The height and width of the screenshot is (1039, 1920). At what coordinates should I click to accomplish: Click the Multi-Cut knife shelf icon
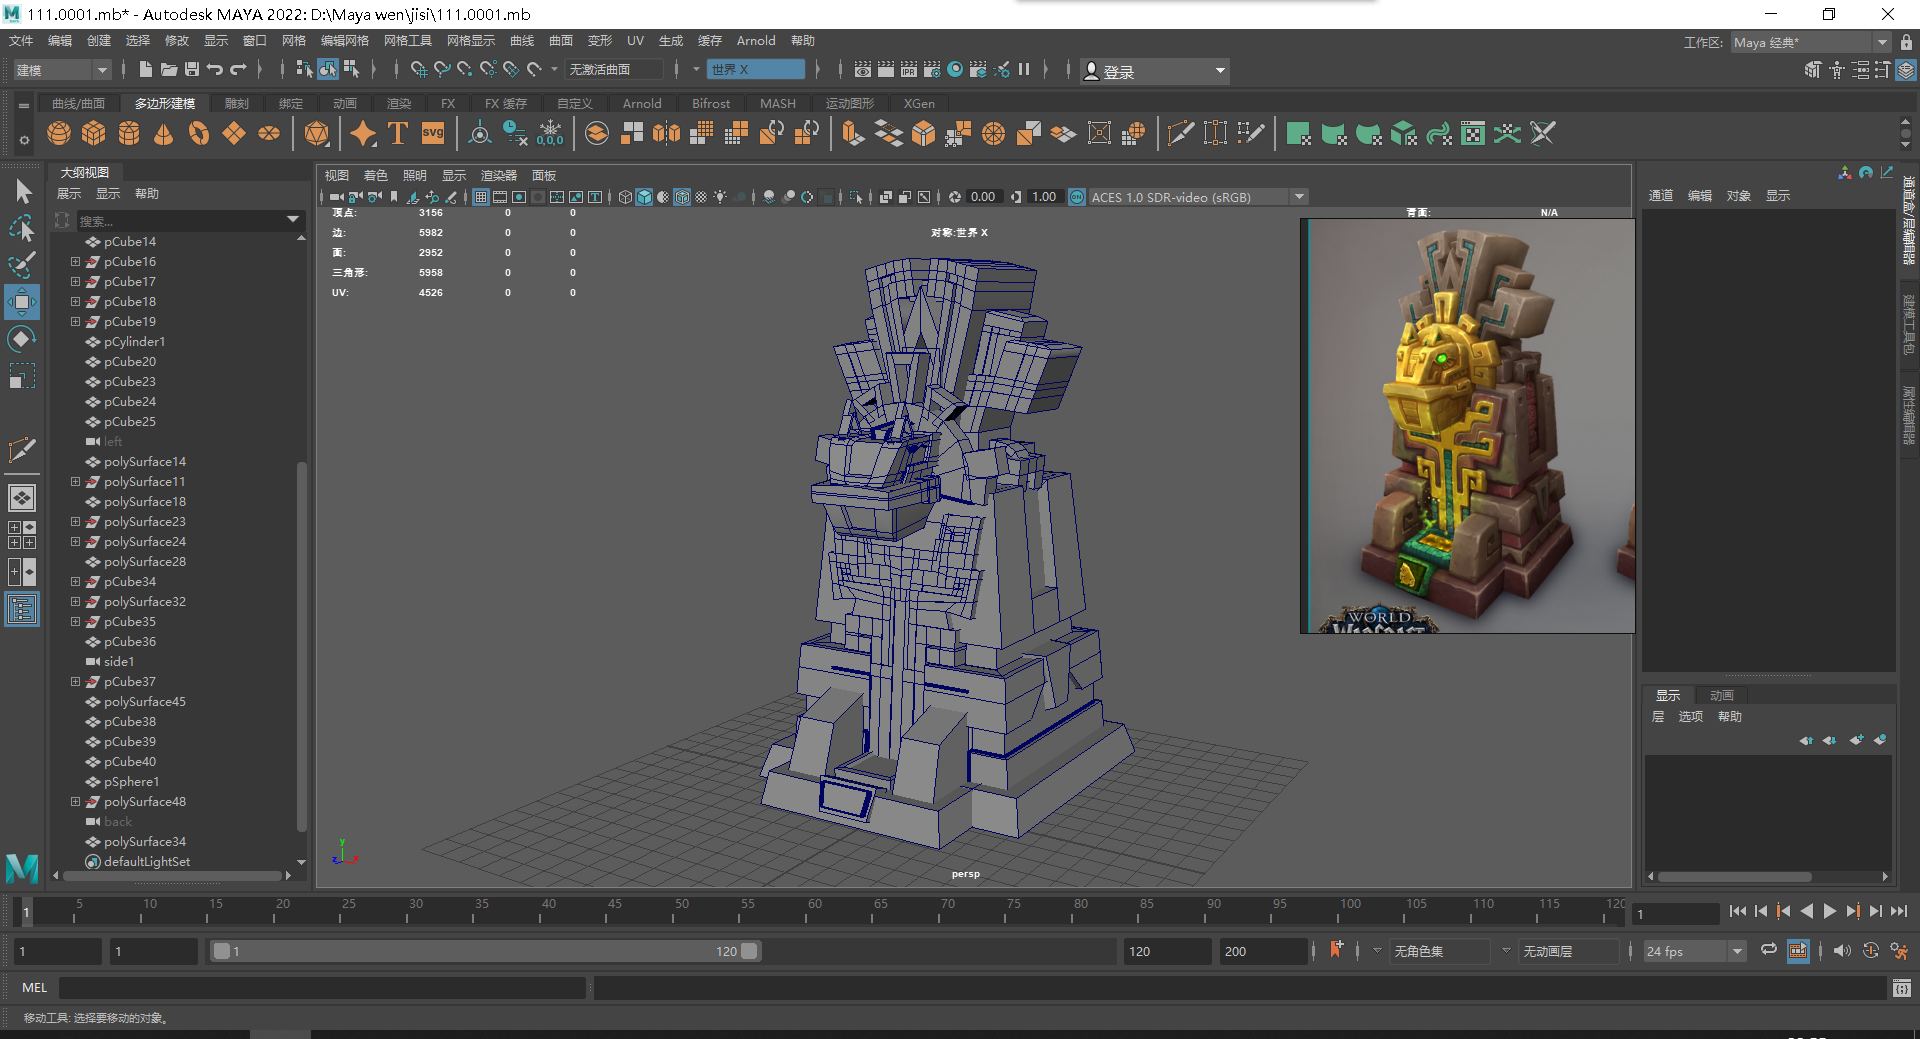[x=1181, y=133]
